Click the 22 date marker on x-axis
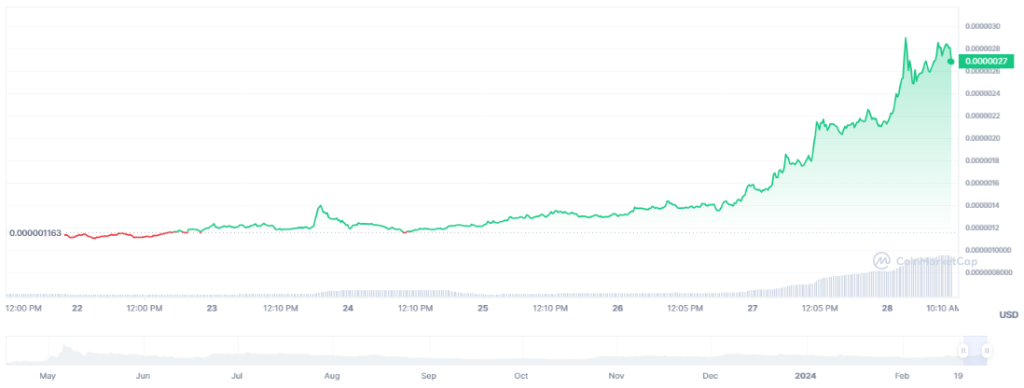The image size is (1024, 388). [77, 308]
